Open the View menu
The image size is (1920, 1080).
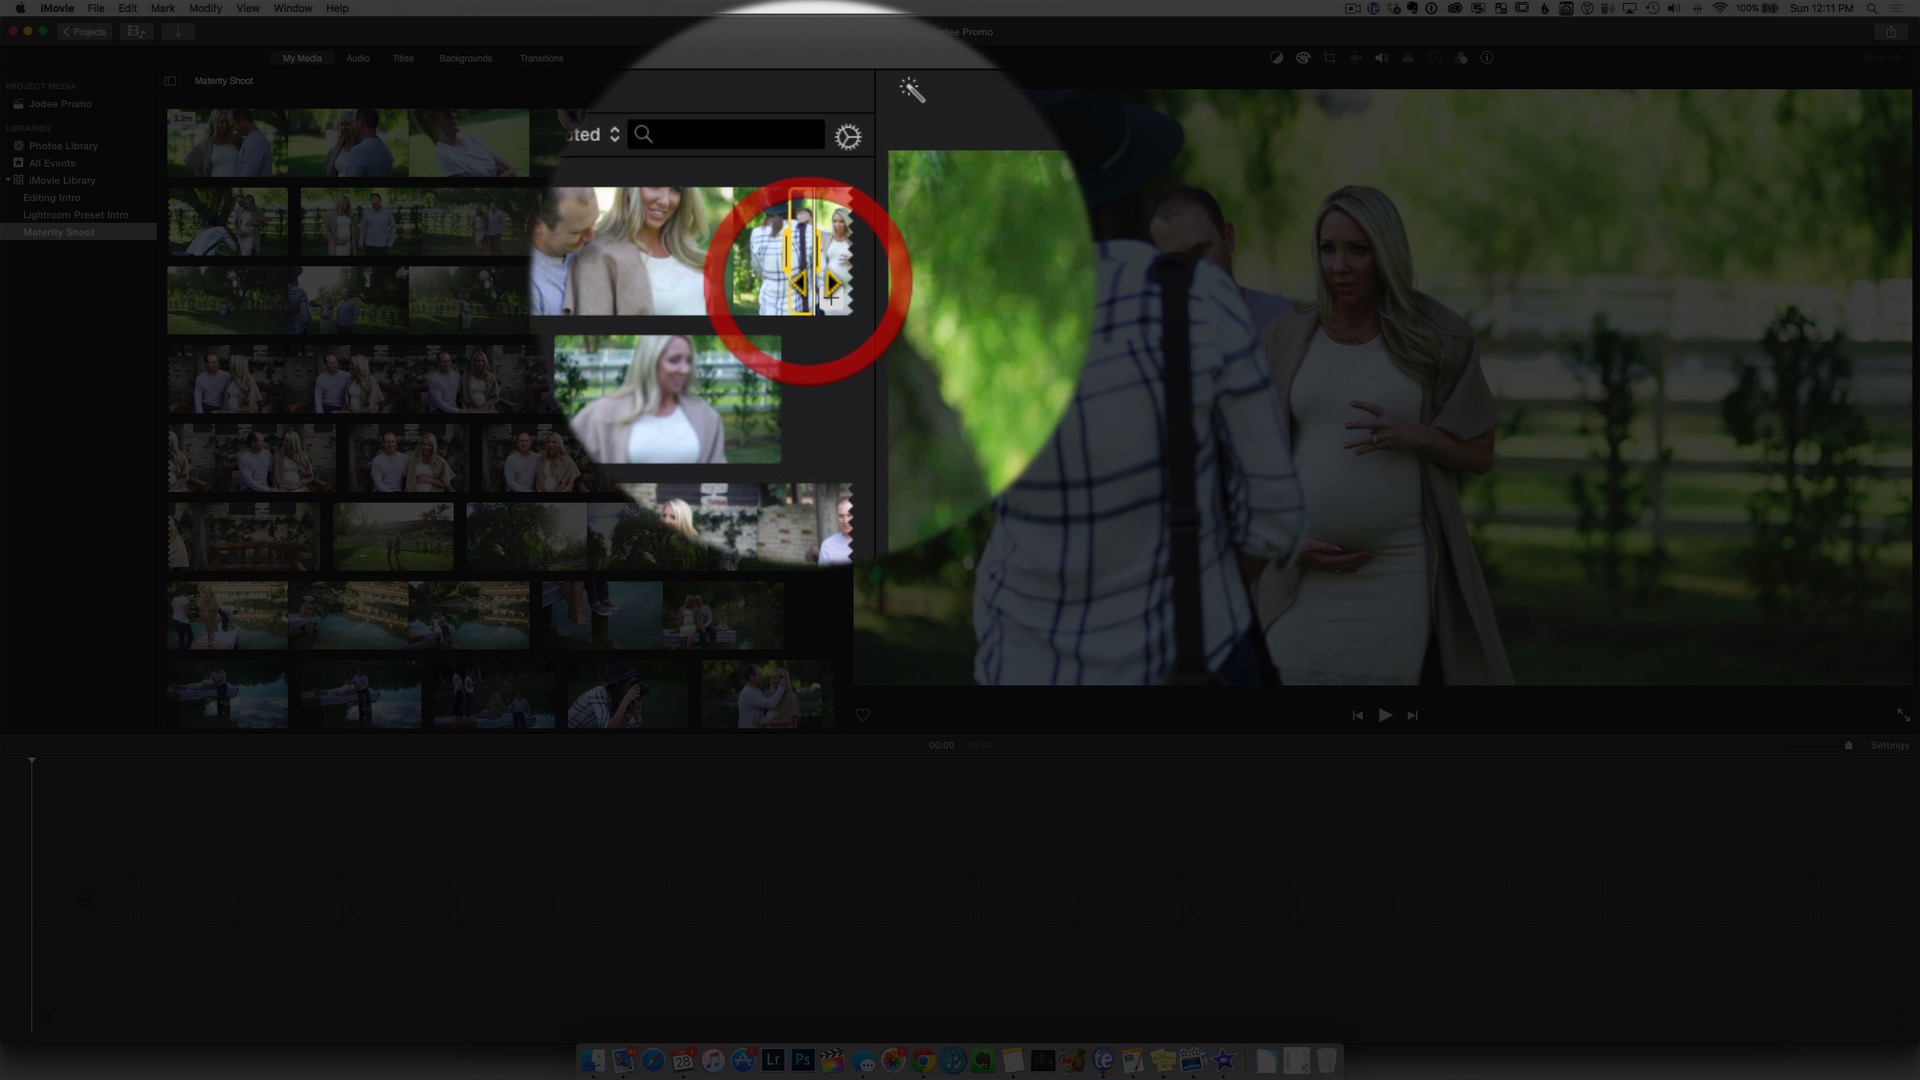click(248, 8)
